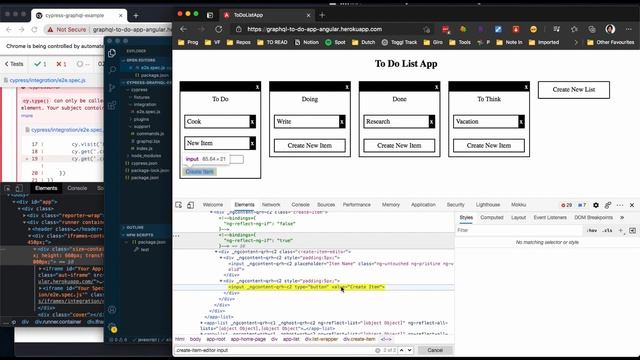This screenshot has width=640, height=360.
Task: Toggle device emulation in Edge DevTools
Action: (191, 205)
